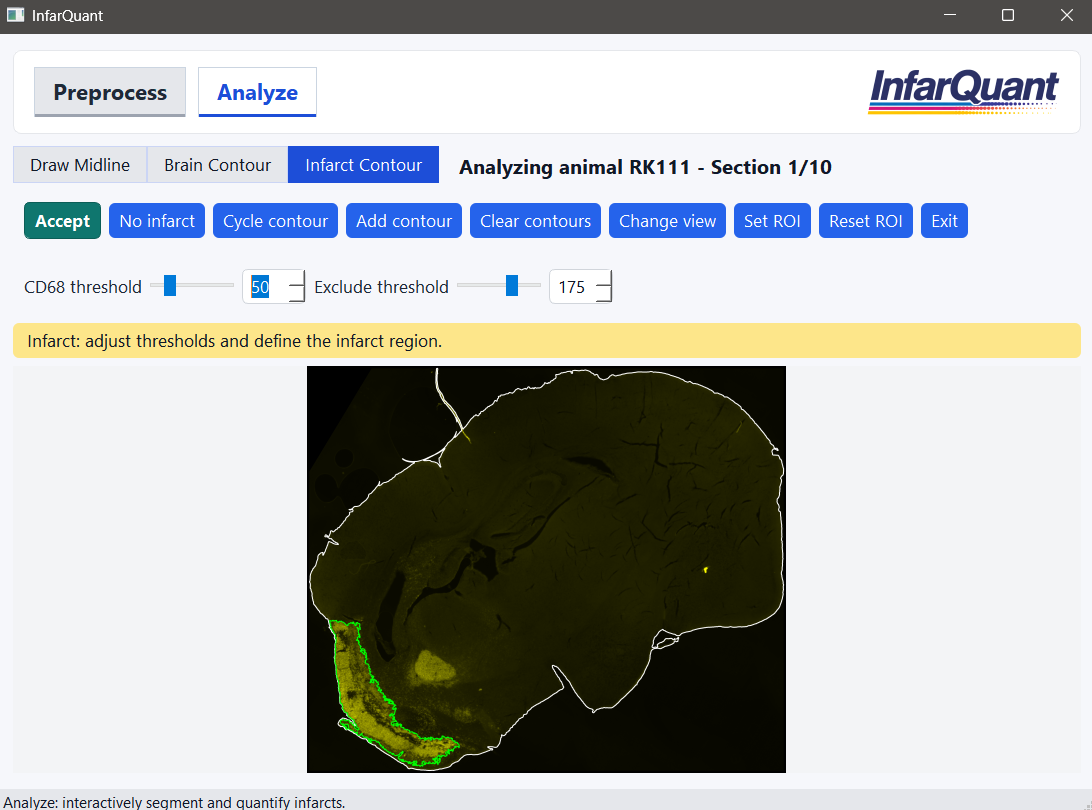Image resolution: width=1092 pixels, height=810 pixels.
Task: Set the ROI
Action: pyautogui.click(x=772, y=220)
